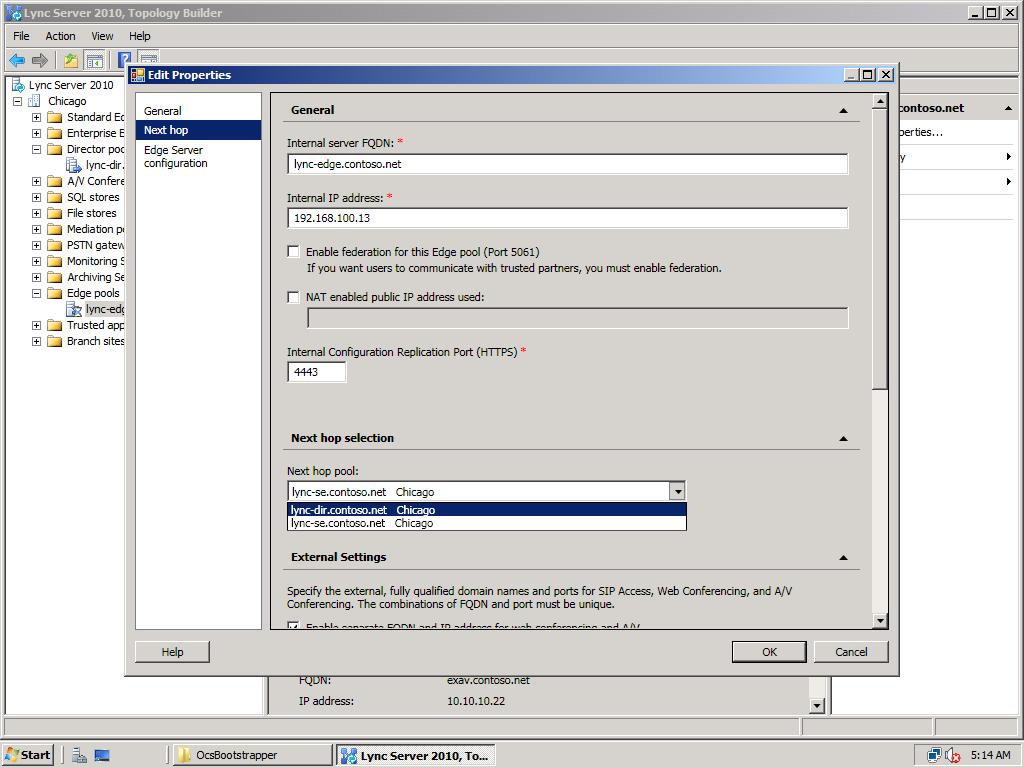Open the Action menu

coord(60,36)
